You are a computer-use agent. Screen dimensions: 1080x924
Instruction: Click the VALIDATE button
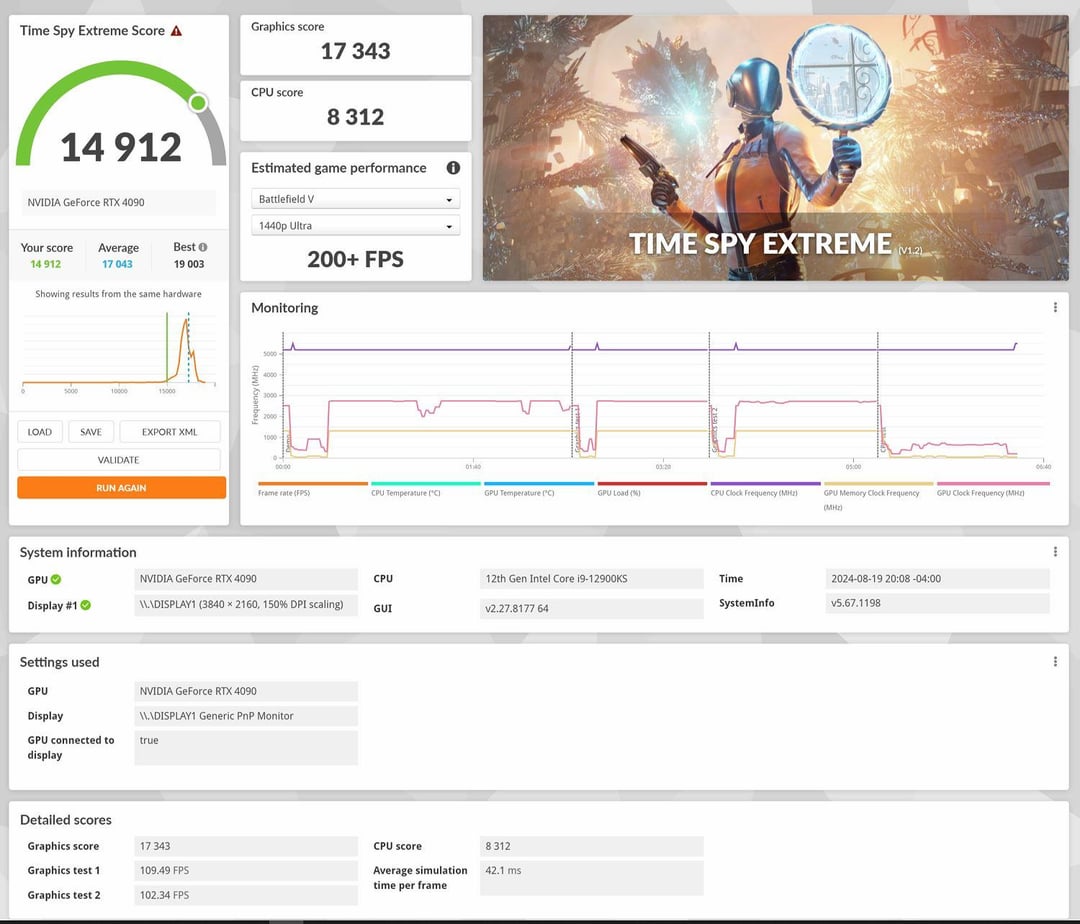click(118, 459)
